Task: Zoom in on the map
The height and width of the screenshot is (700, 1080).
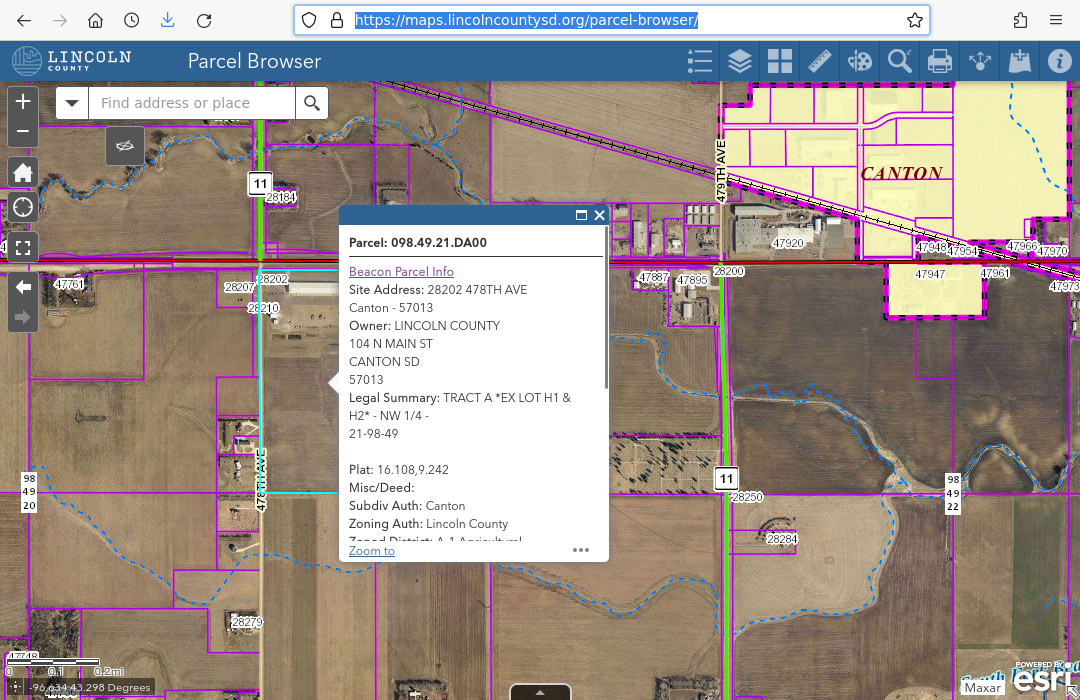Action: click(x=23, y=101)
